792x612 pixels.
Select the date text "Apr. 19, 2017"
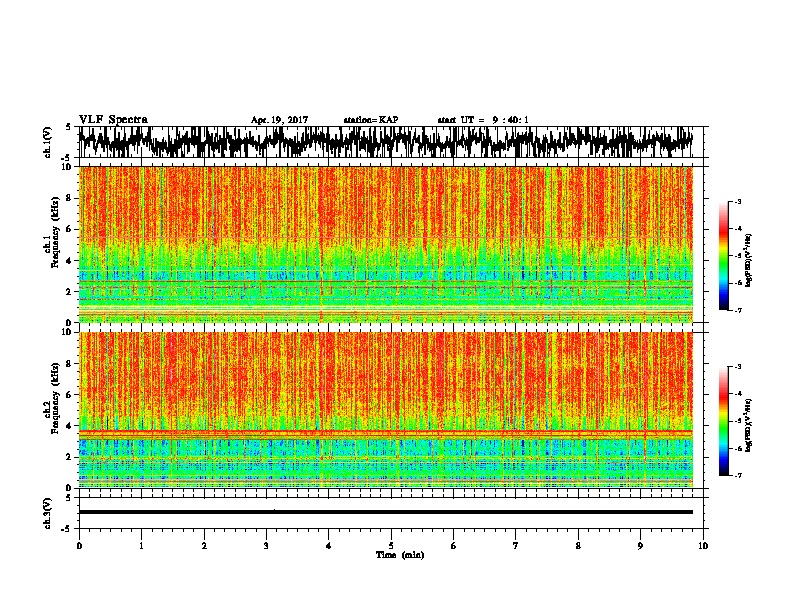pyautogui.click(x=279, y=120)
